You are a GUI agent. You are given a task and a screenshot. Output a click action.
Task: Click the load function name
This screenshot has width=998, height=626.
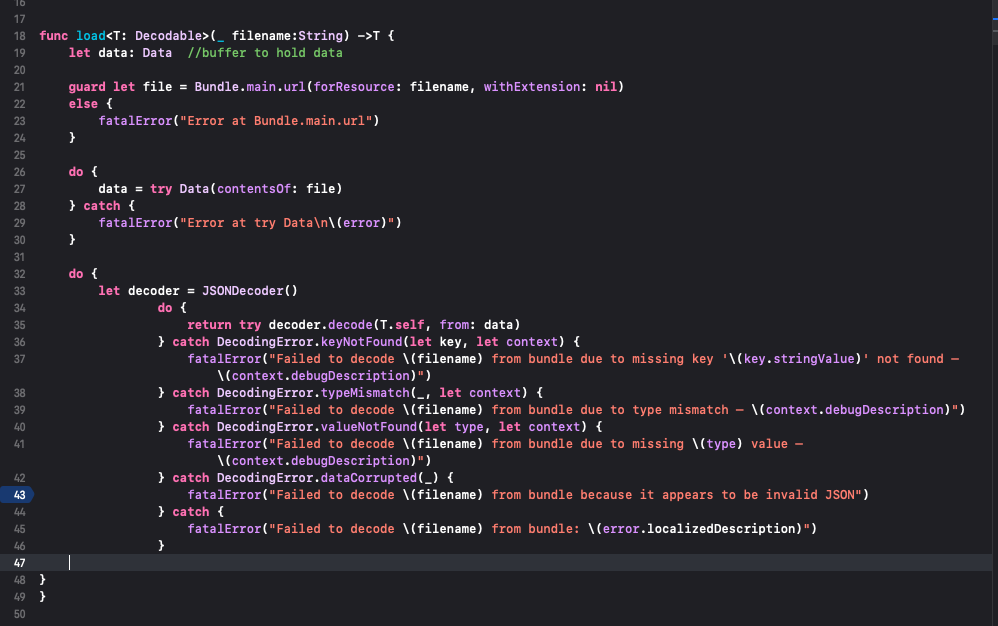90,36
